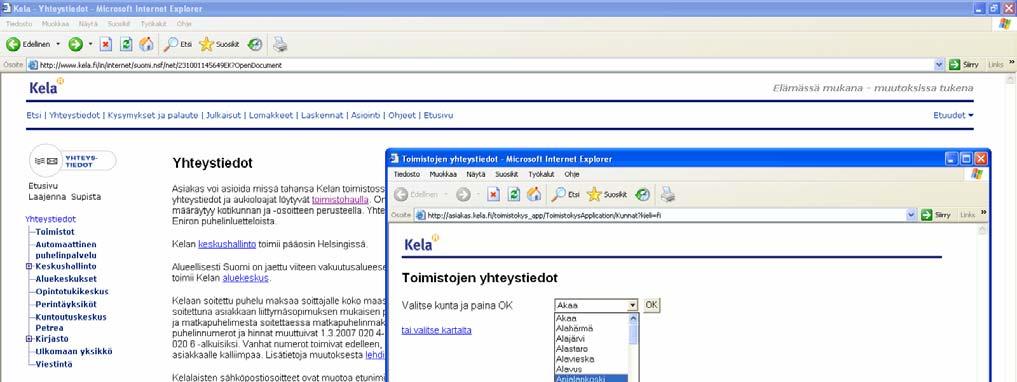
Task: Open Etsi search in main window toolbar
Action: click(178, 44)
